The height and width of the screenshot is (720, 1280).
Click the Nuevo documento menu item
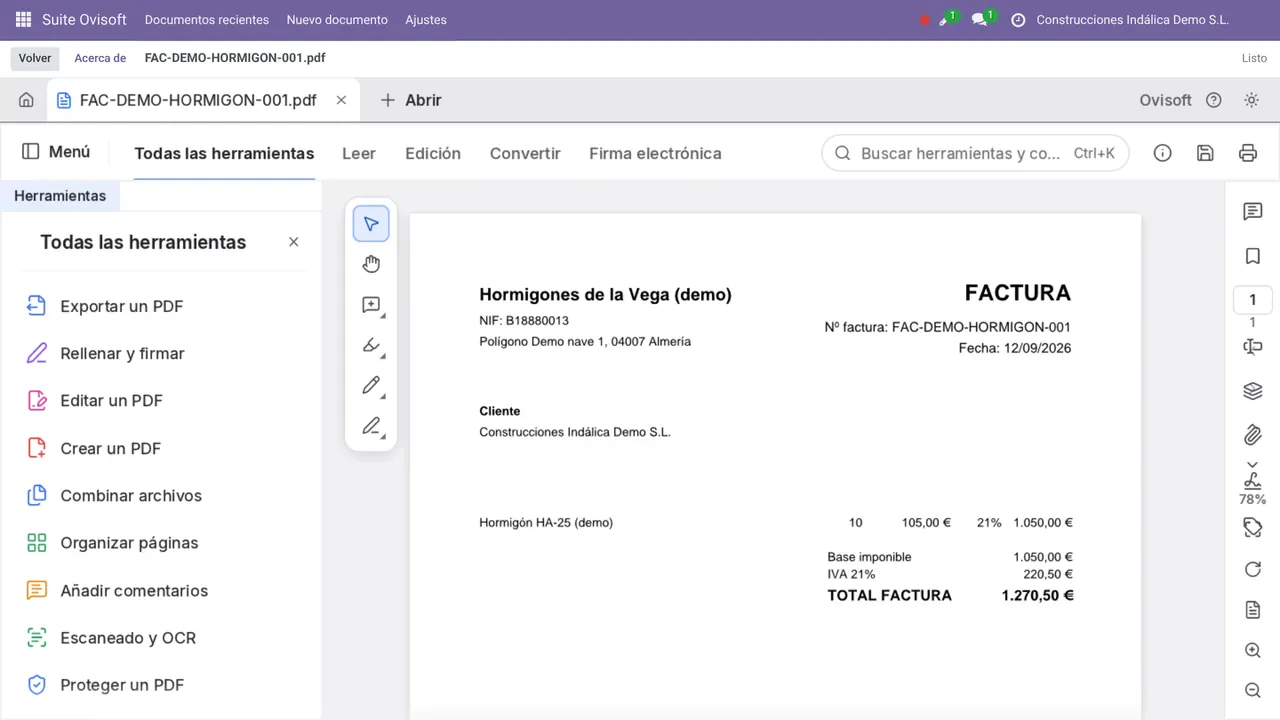pyautogui.click(x=337, y=19)
